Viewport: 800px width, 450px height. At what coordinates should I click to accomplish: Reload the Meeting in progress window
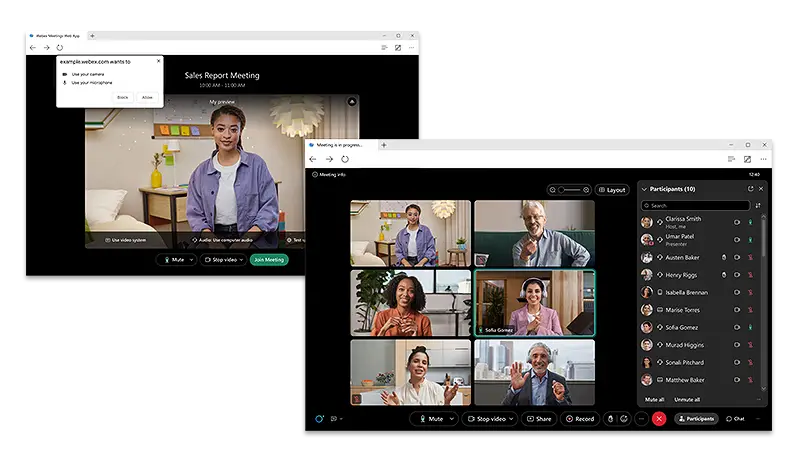pos(345,159)
